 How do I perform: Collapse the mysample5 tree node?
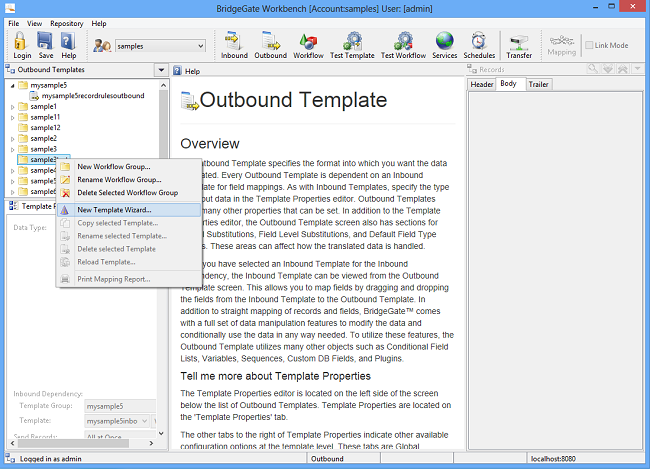point(12,85)
